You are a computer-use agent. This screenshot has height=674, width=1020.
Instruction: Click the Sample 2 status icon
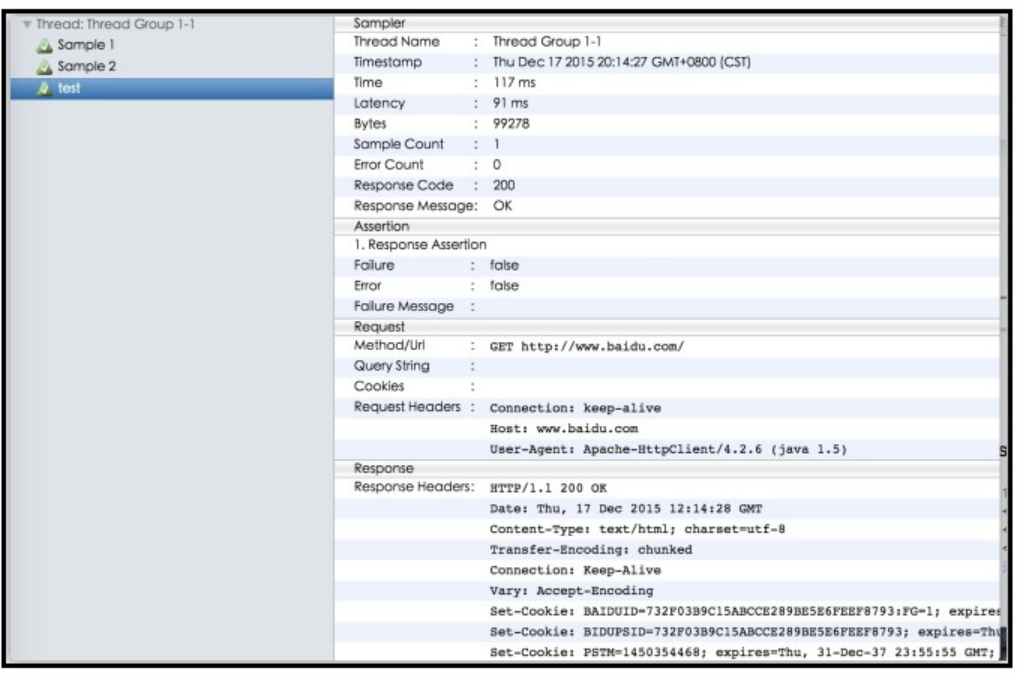point(44,67)
